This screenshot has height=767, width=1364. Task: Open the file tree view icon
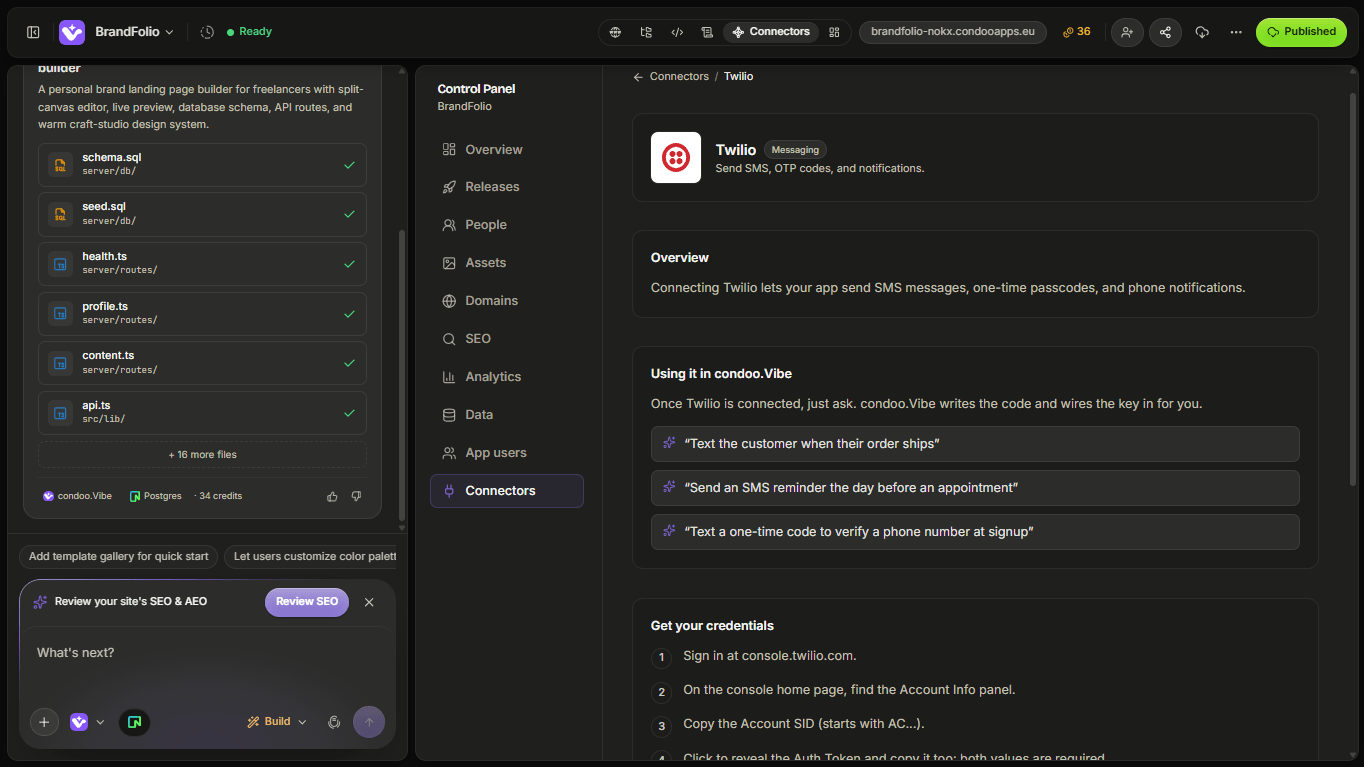(x=646, y=32)
